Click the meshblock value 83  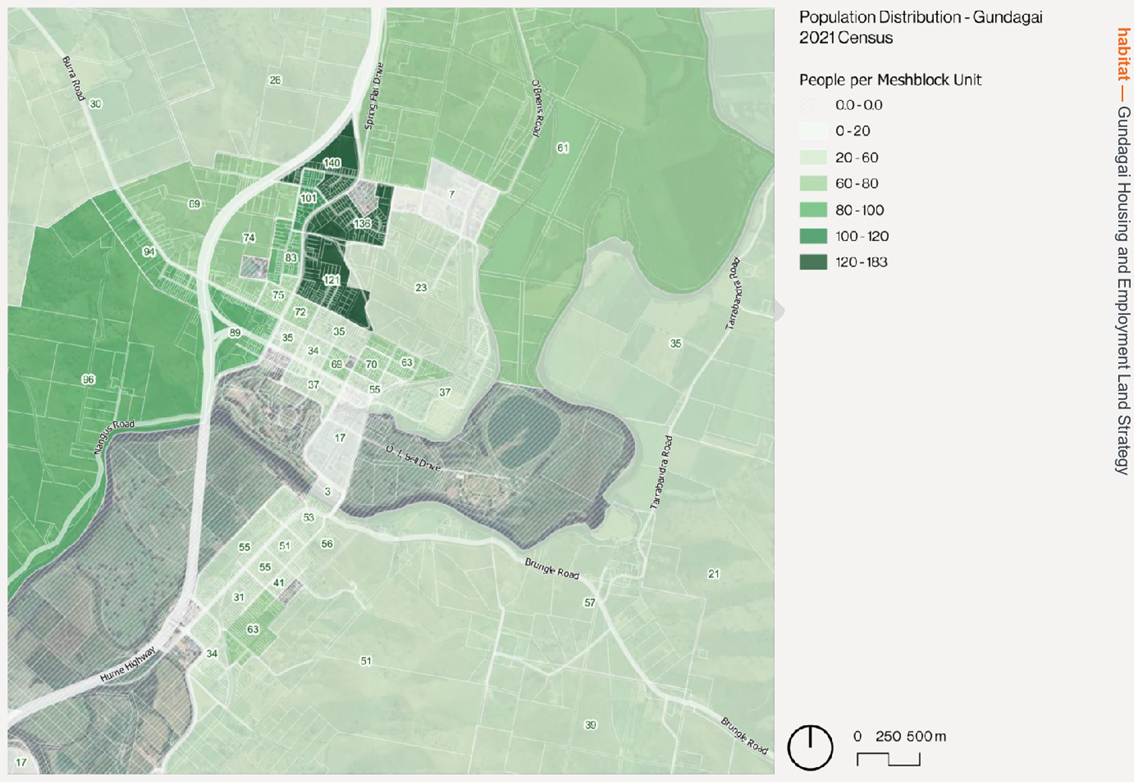(291, 258)
